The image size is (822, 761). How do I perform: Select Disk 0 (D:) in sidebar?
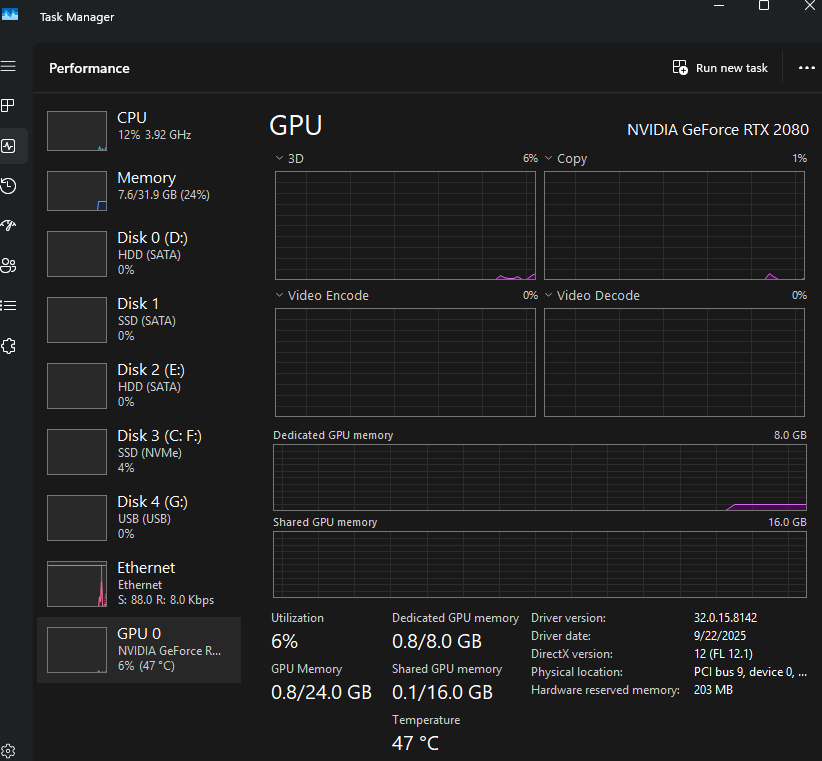pyautogui.click(x=139, y=254)
